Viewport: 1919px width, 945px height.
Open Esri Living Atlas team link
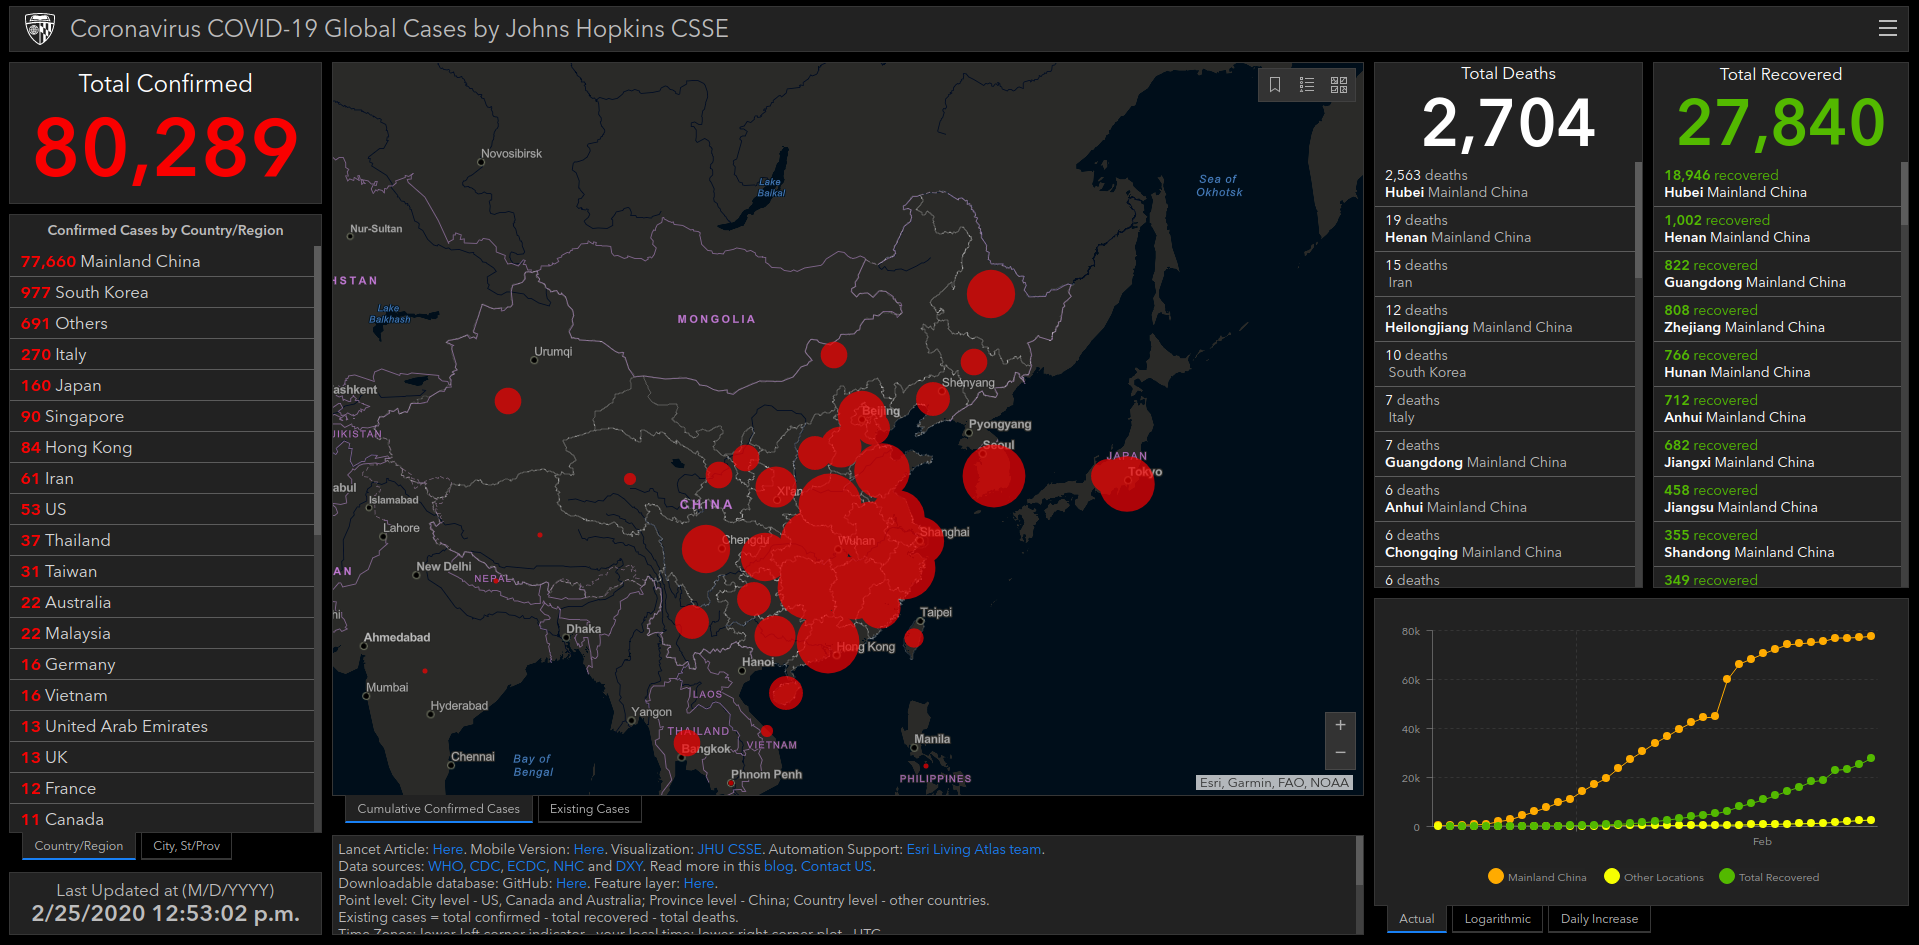(974, 849)
